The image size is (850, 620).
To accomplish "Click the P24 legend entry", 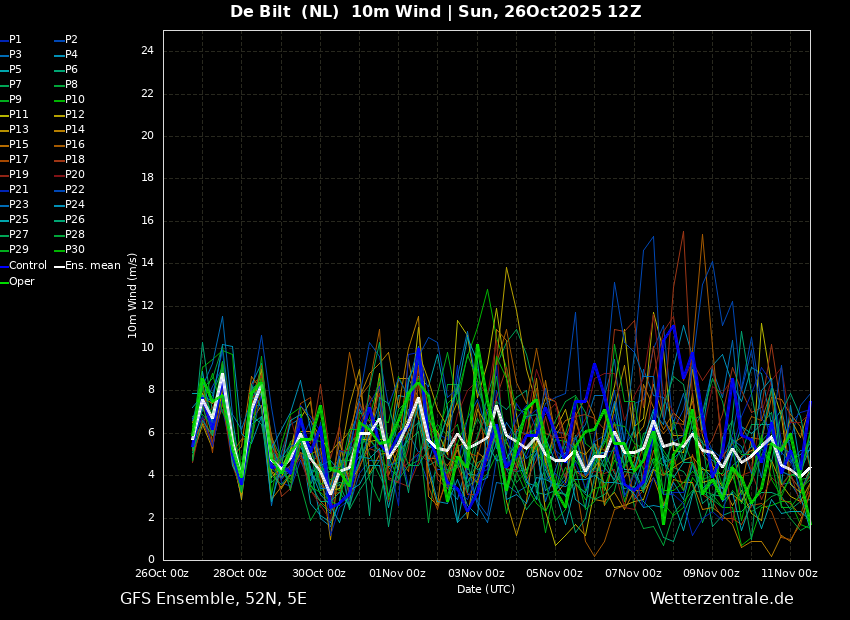I will click(x=69, y=204).
